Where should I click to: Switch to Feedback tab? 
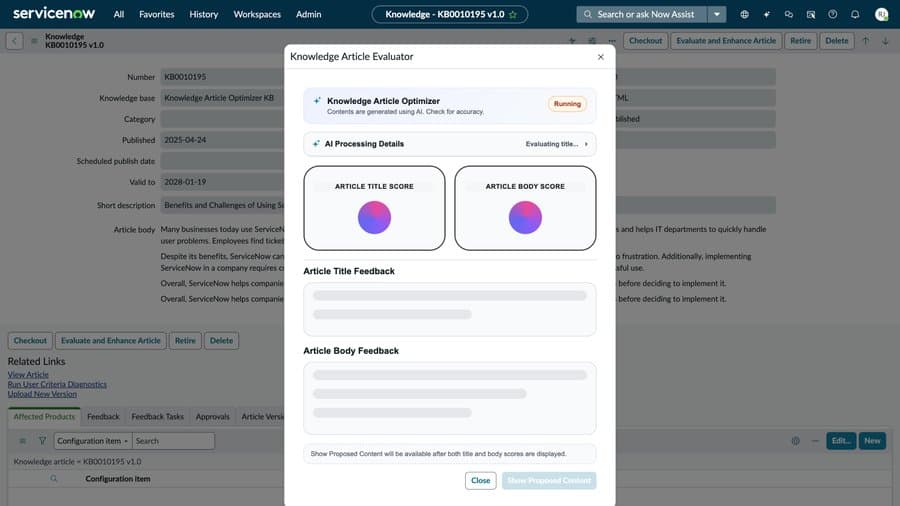pyautogui.click(x=103, y=417)
